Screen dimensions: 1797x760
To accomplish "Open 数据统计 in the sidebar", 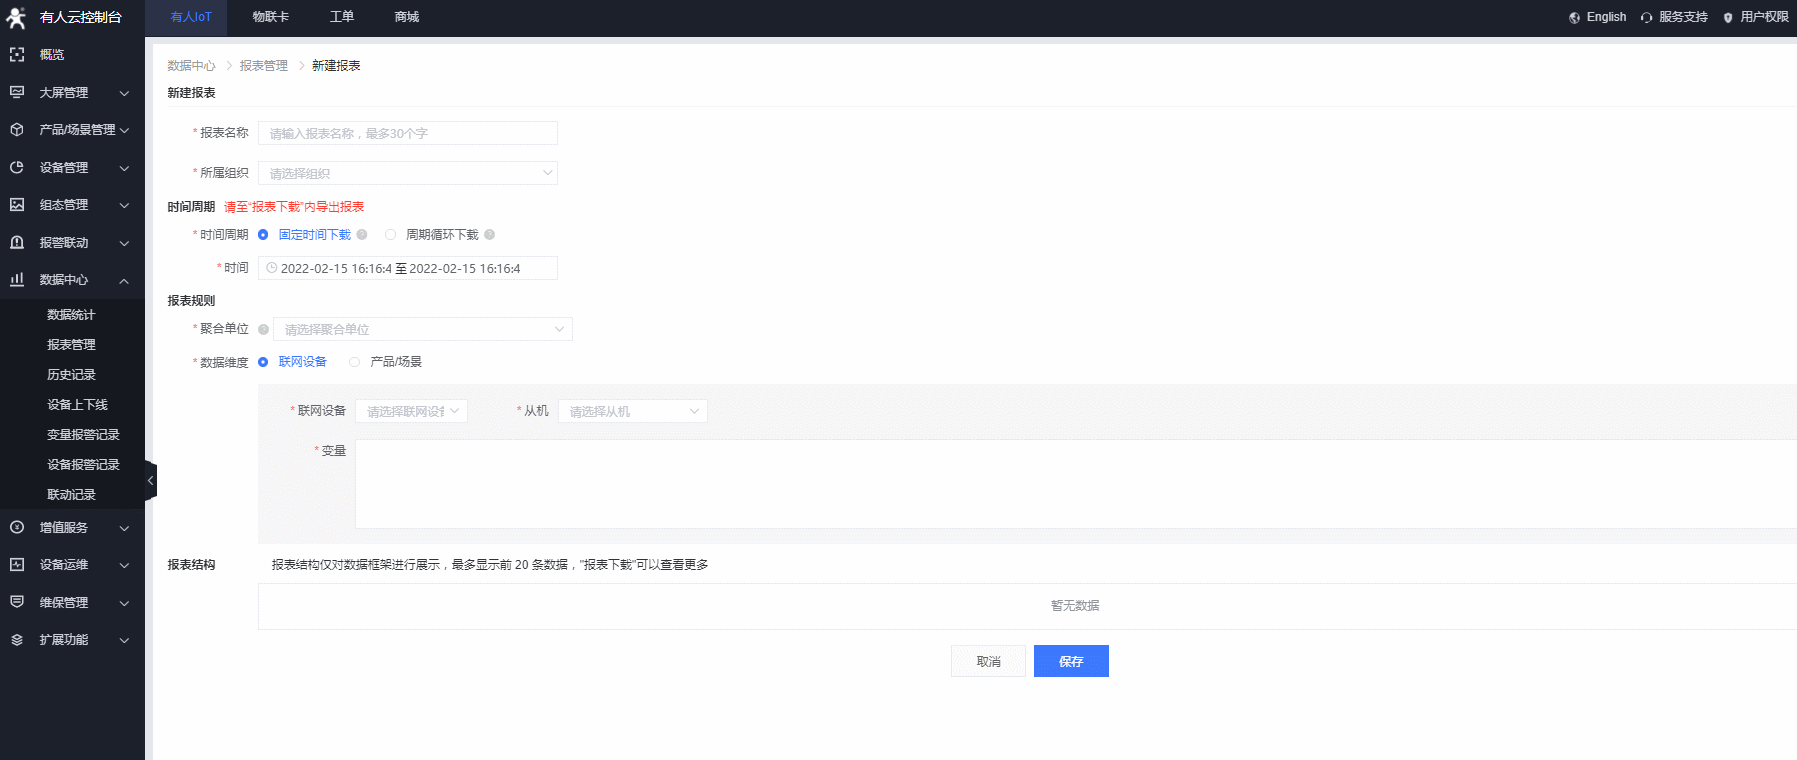I will (x=72, y=315).
